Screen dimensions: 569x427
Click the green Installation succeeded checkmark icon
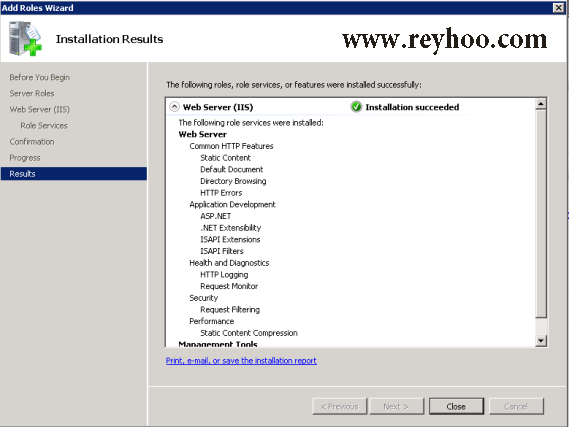point(356,107)
